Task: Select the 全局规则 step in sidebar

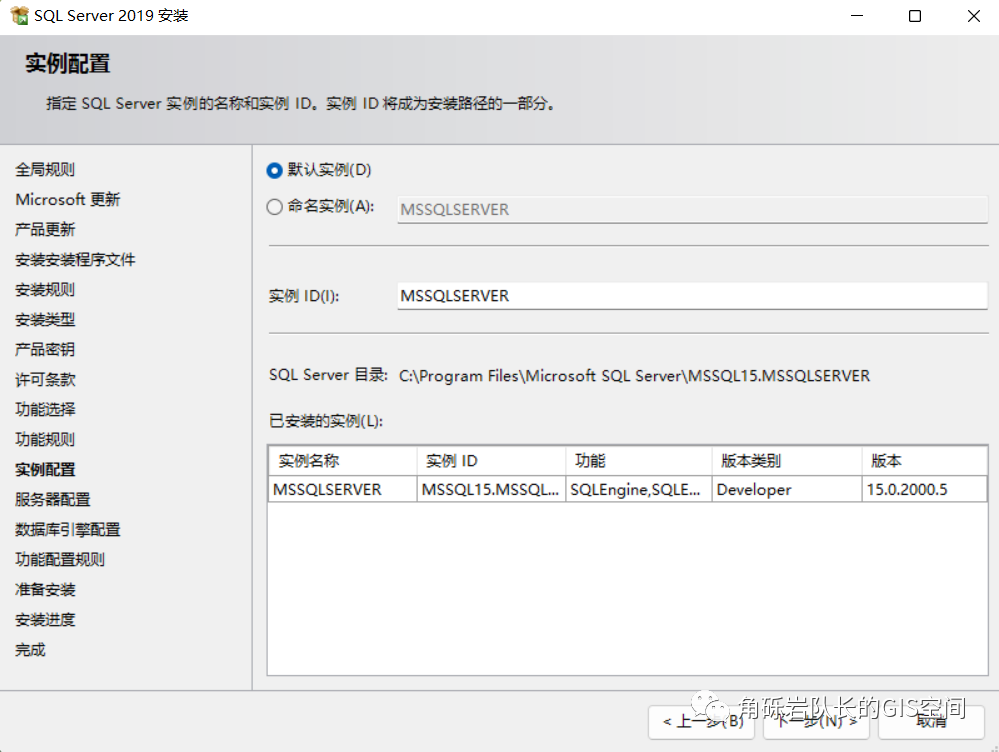Action: [x=45, y=168]
